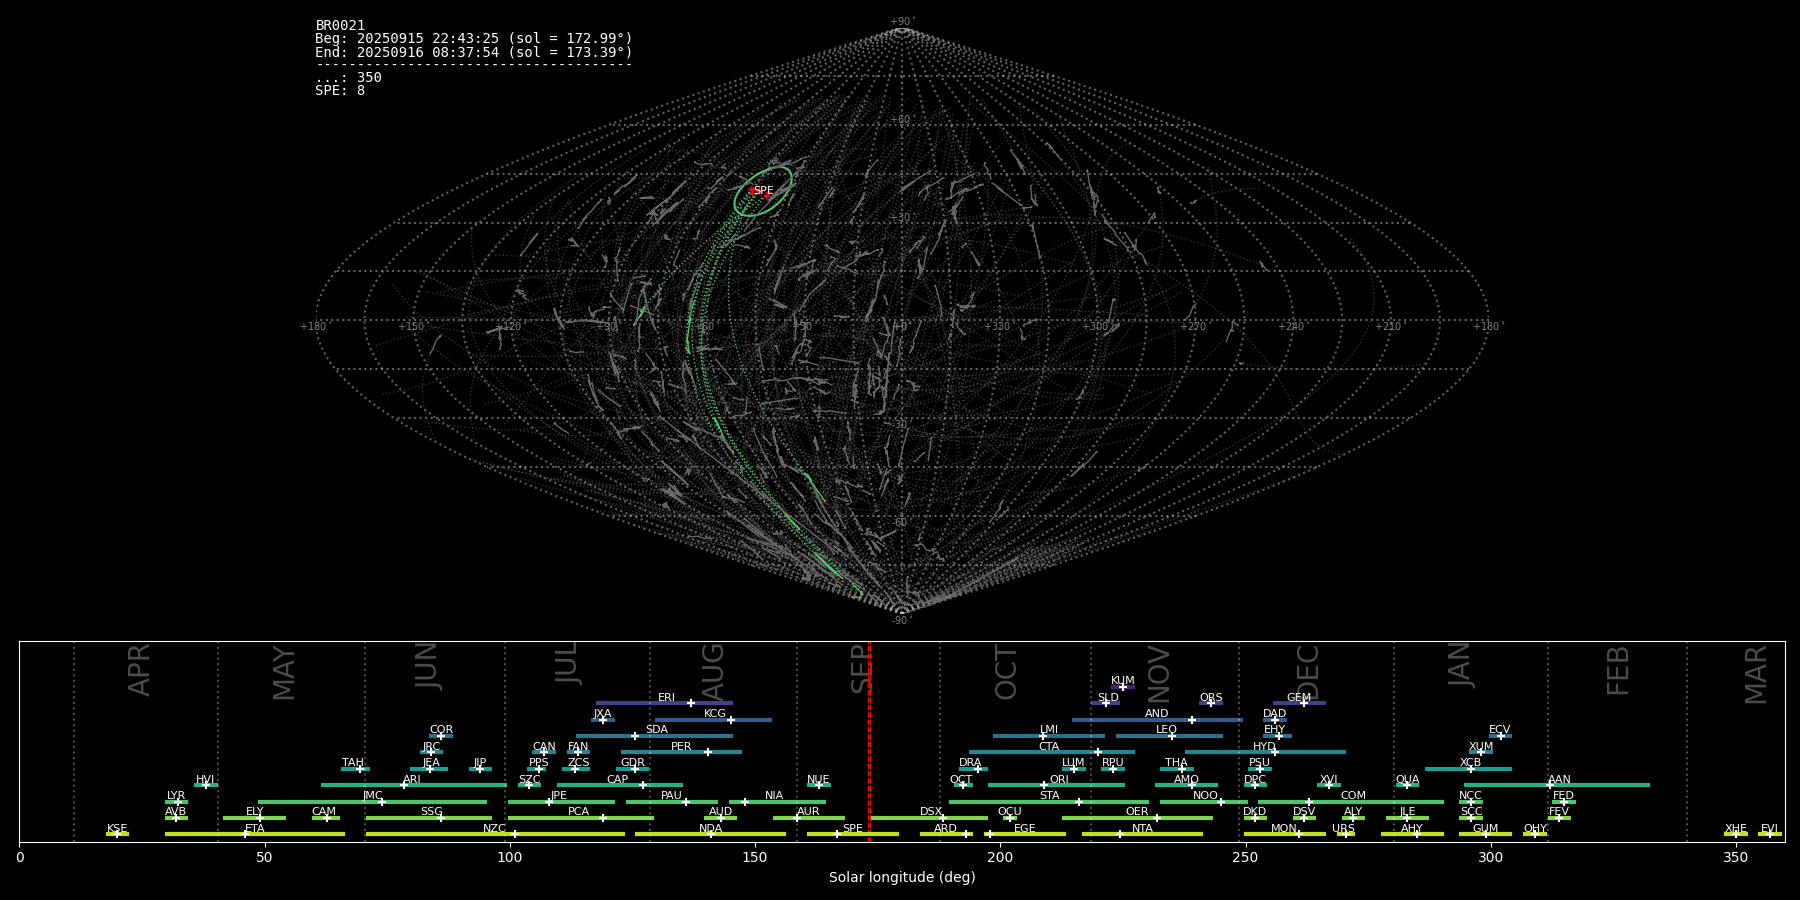Select the AAN shower label
Image resolution: width=1800 pixels, height=900 pixels.
[1559, 779]
